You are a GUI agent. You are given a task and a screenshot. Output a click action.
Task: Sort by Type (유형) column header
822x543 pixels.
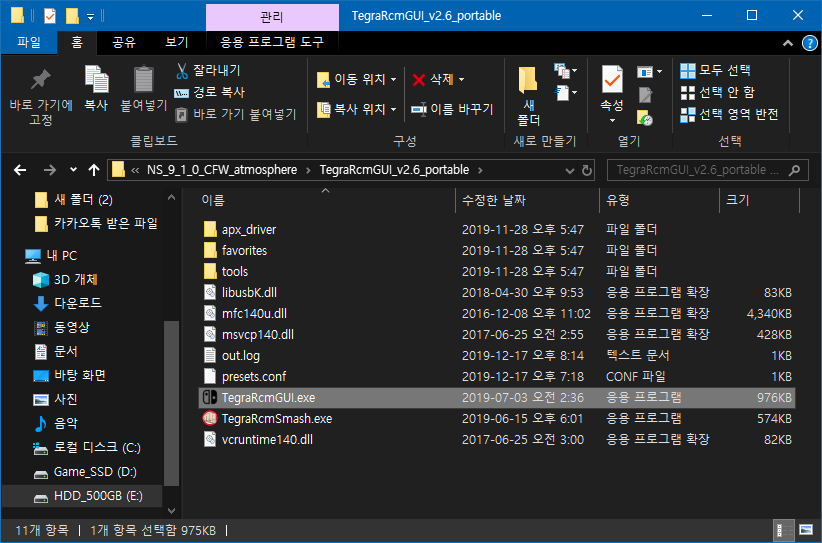click(659, 200)
